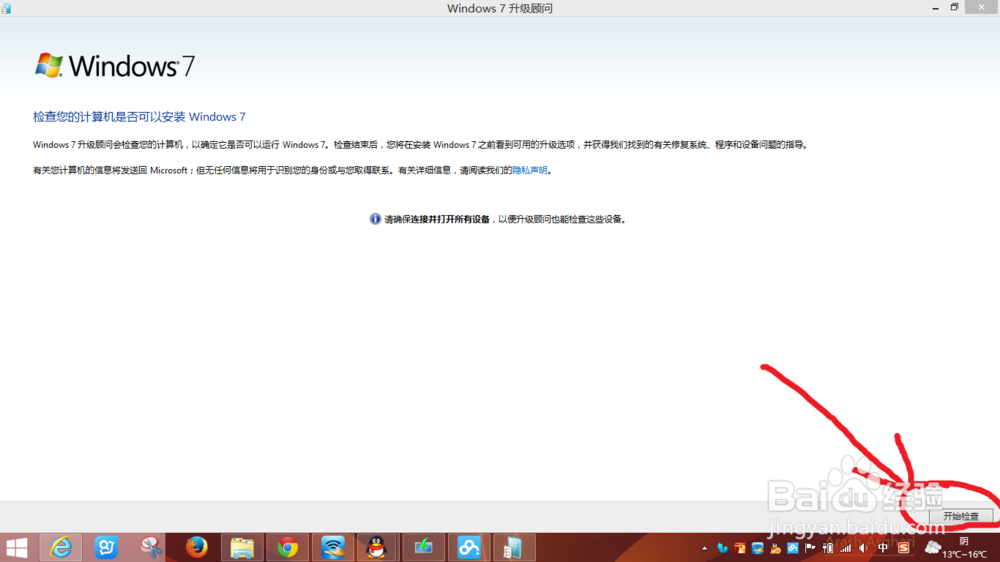
Task: Open the WiFi hotspot app in the taskbar
Action: click(332, 548)
